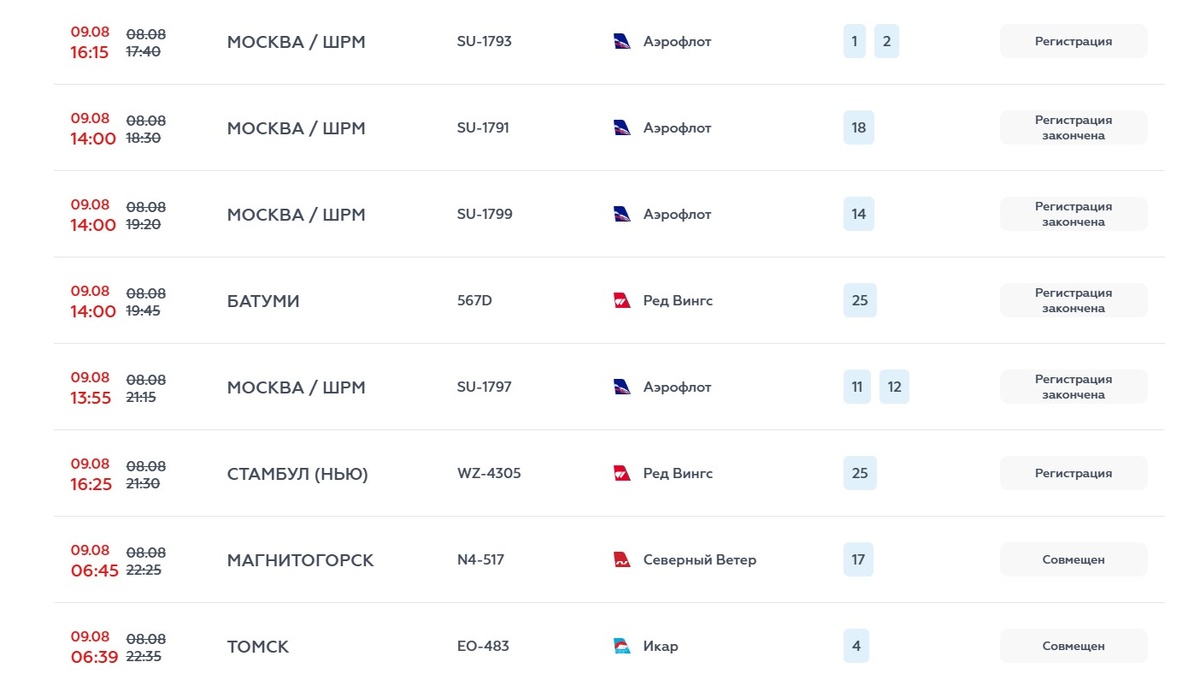
Task: Click Red Wings logo on Batumi flight
Action: tap(622, 301)
